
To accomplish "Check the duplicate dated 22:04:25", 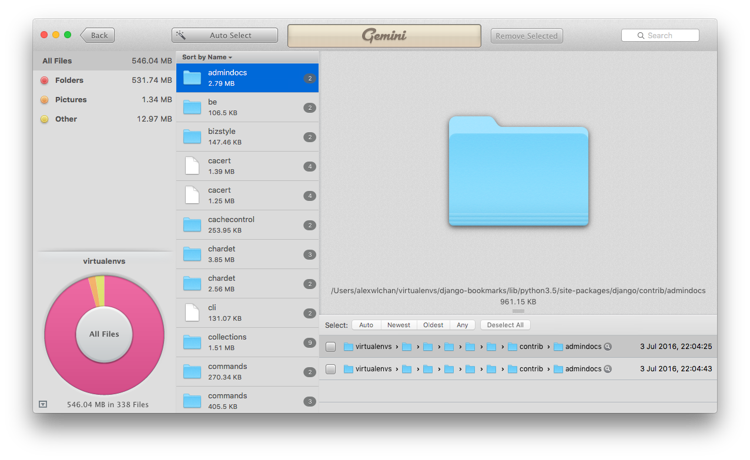I will (x=331, y=347).
